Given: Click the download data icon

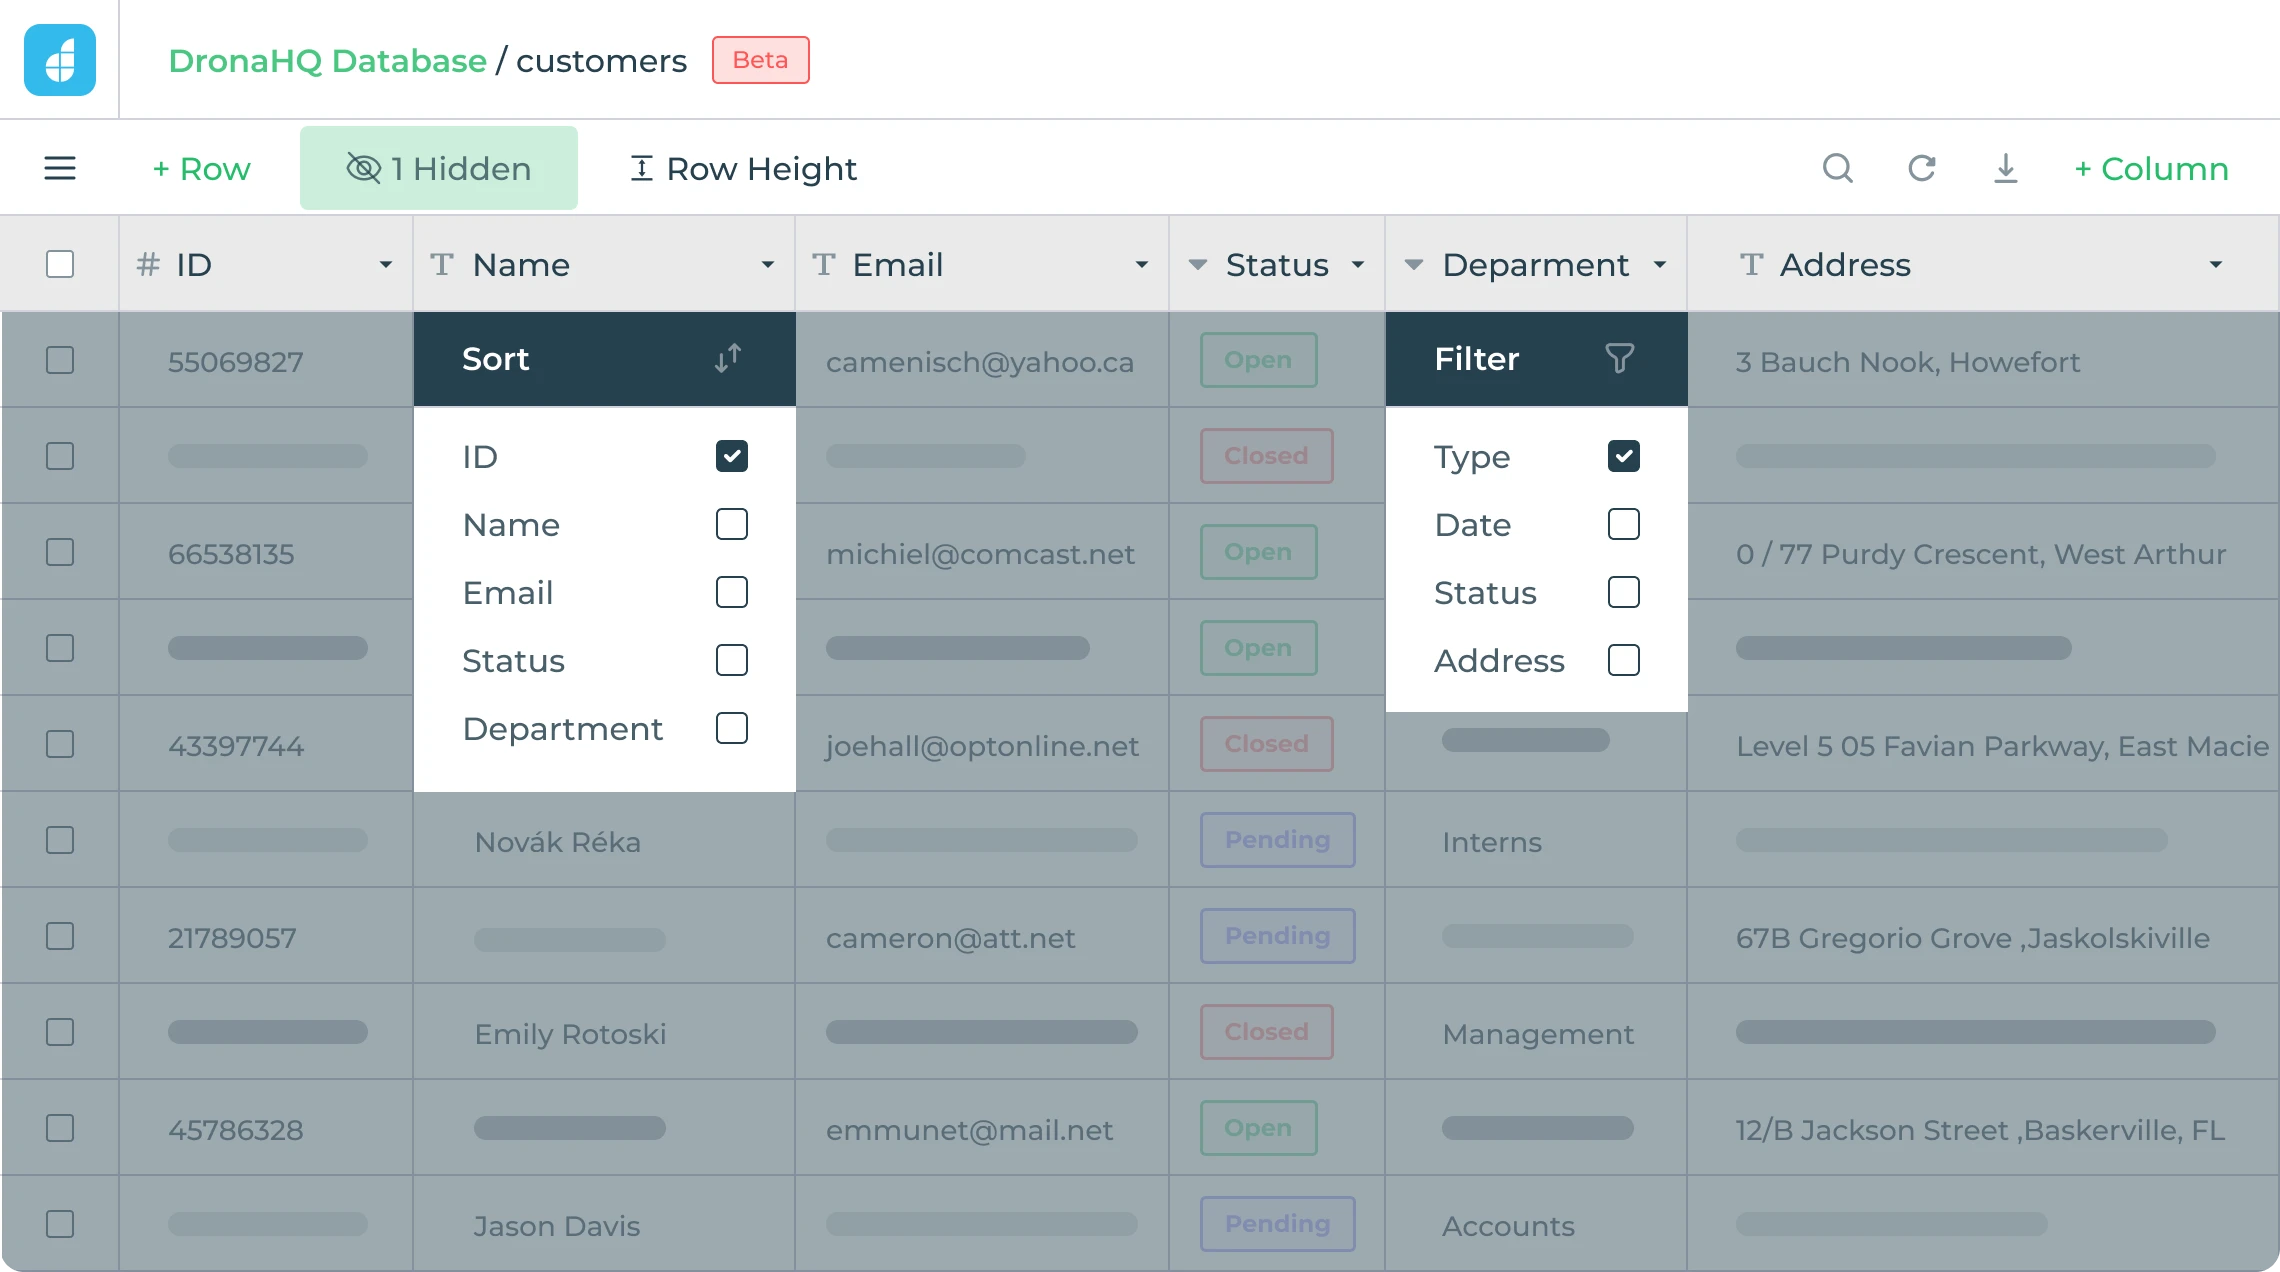Looking at the screenshot, I should coord(2005,168).
